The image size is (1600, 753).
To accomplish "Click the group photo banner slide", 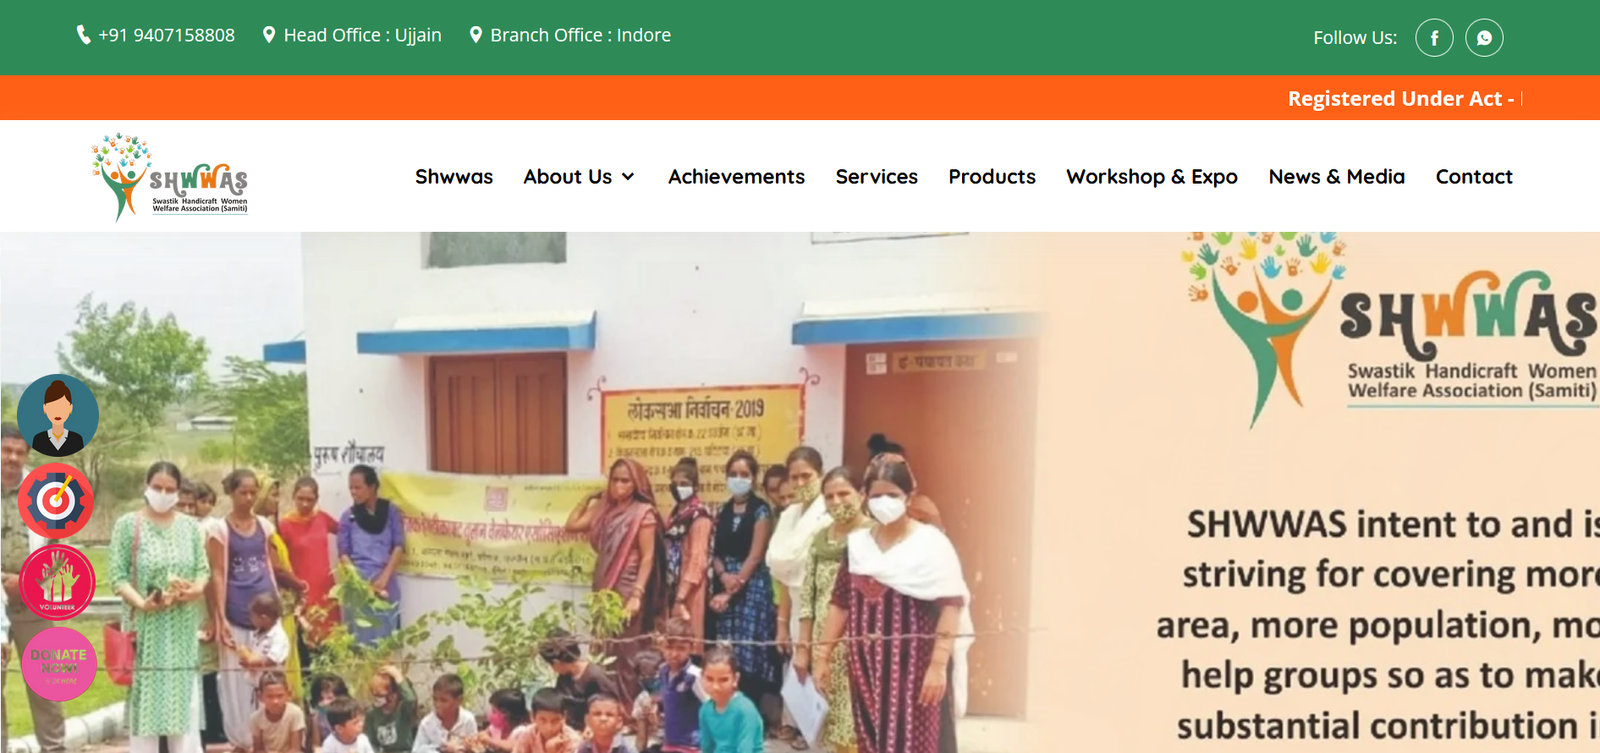I will (800, 492).
